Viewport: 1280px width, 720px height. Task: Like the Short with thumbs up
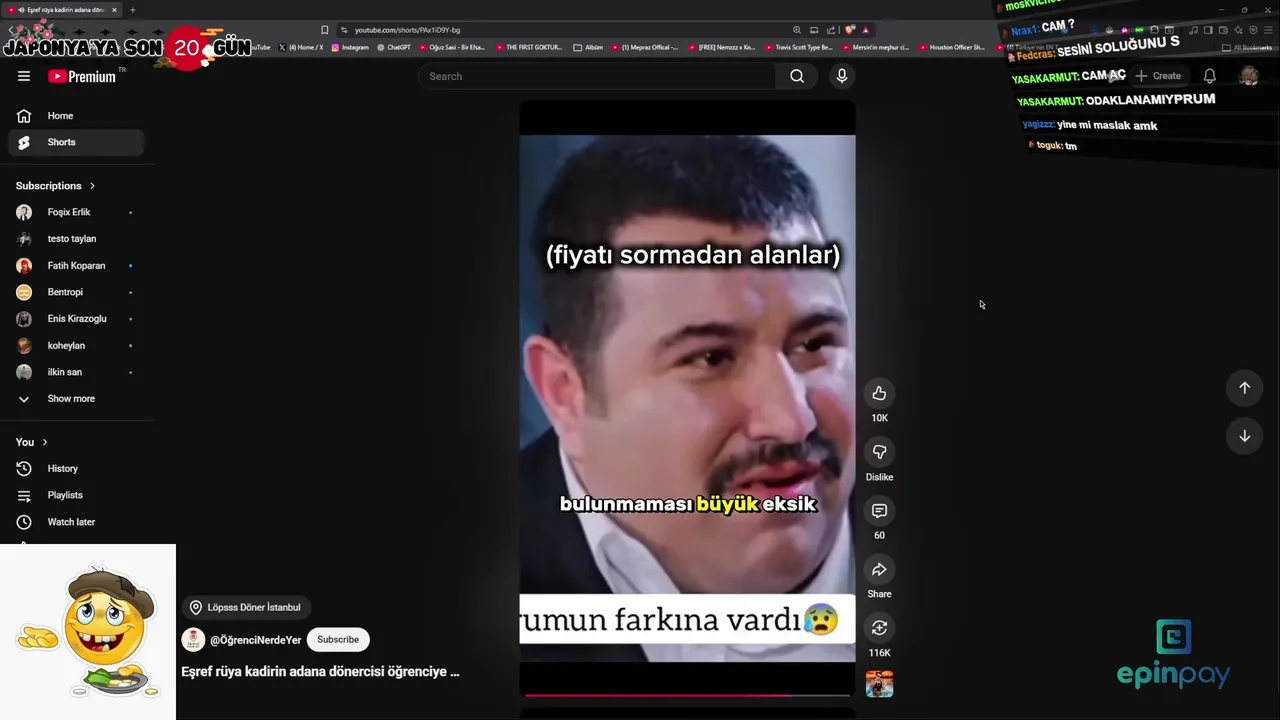(879, 393)
